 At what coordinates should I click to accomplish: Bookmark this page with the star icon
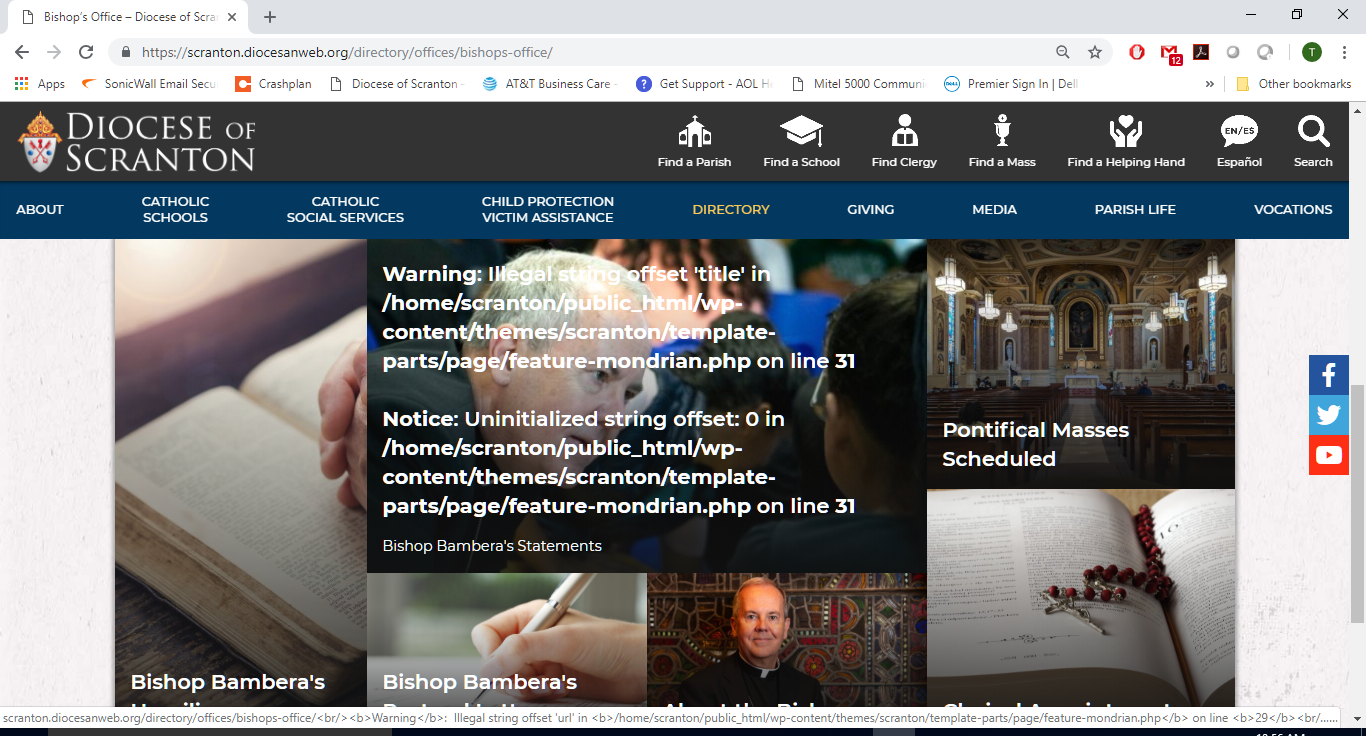coord(1095,52)
